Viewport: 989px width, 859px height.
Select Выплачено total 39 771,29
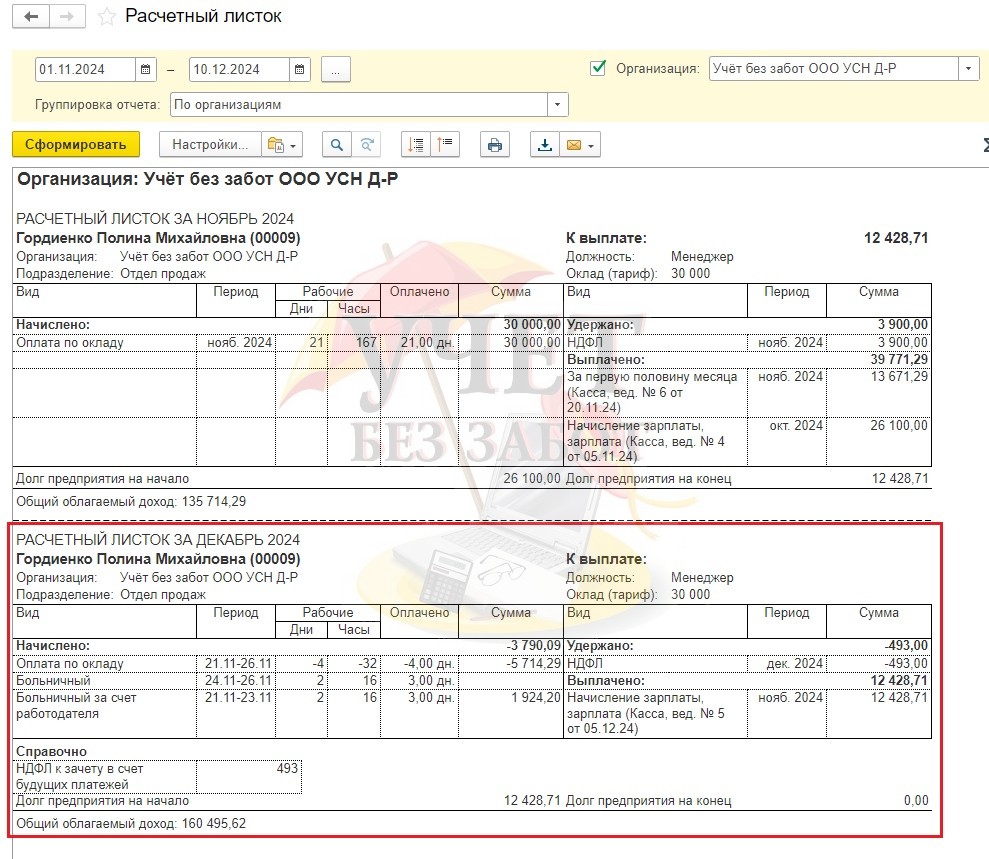tap(899, 359)
